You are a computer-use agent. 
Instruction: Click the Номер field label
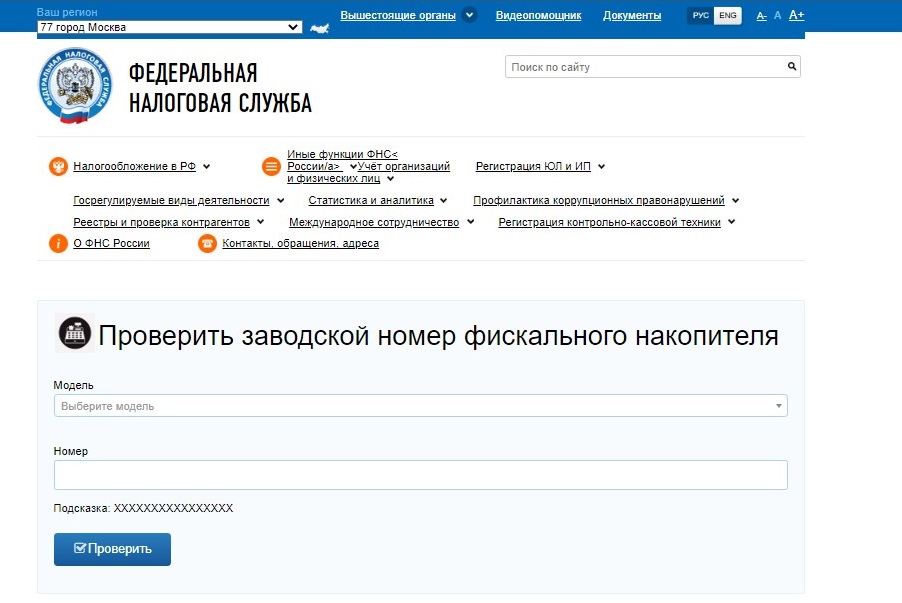click(71, 451)
